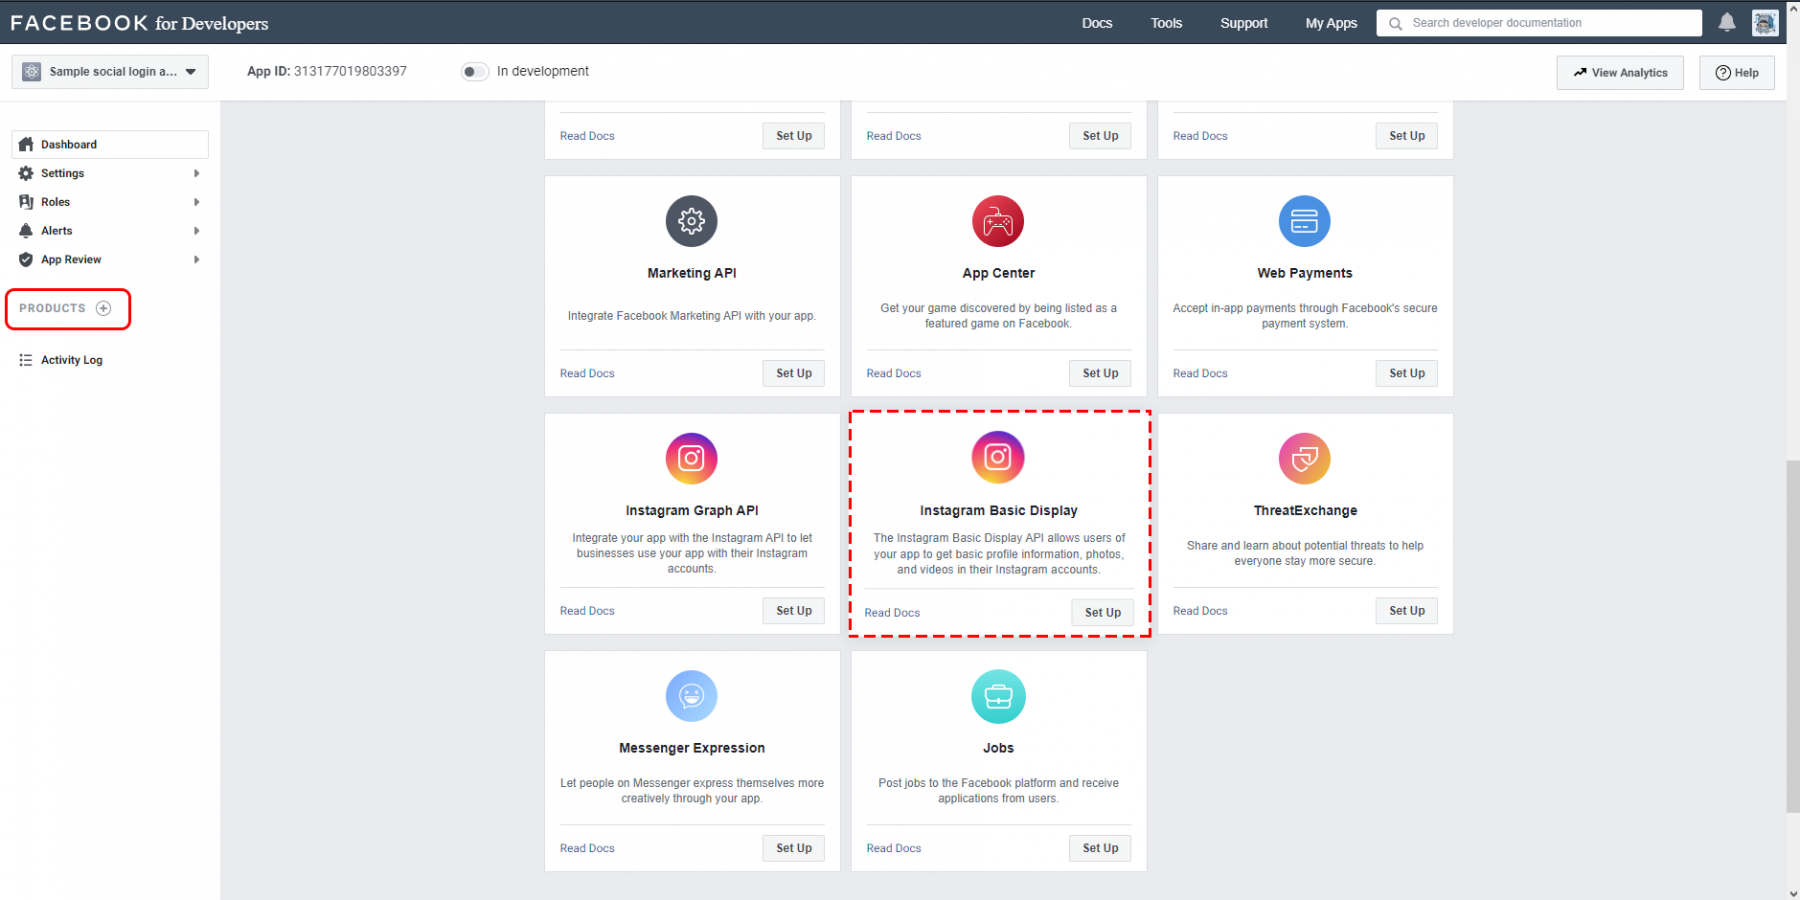Set Up Marketing API
Image resolution: width=1800 pixels, height=900 pixels.
(x=794, y=373)
